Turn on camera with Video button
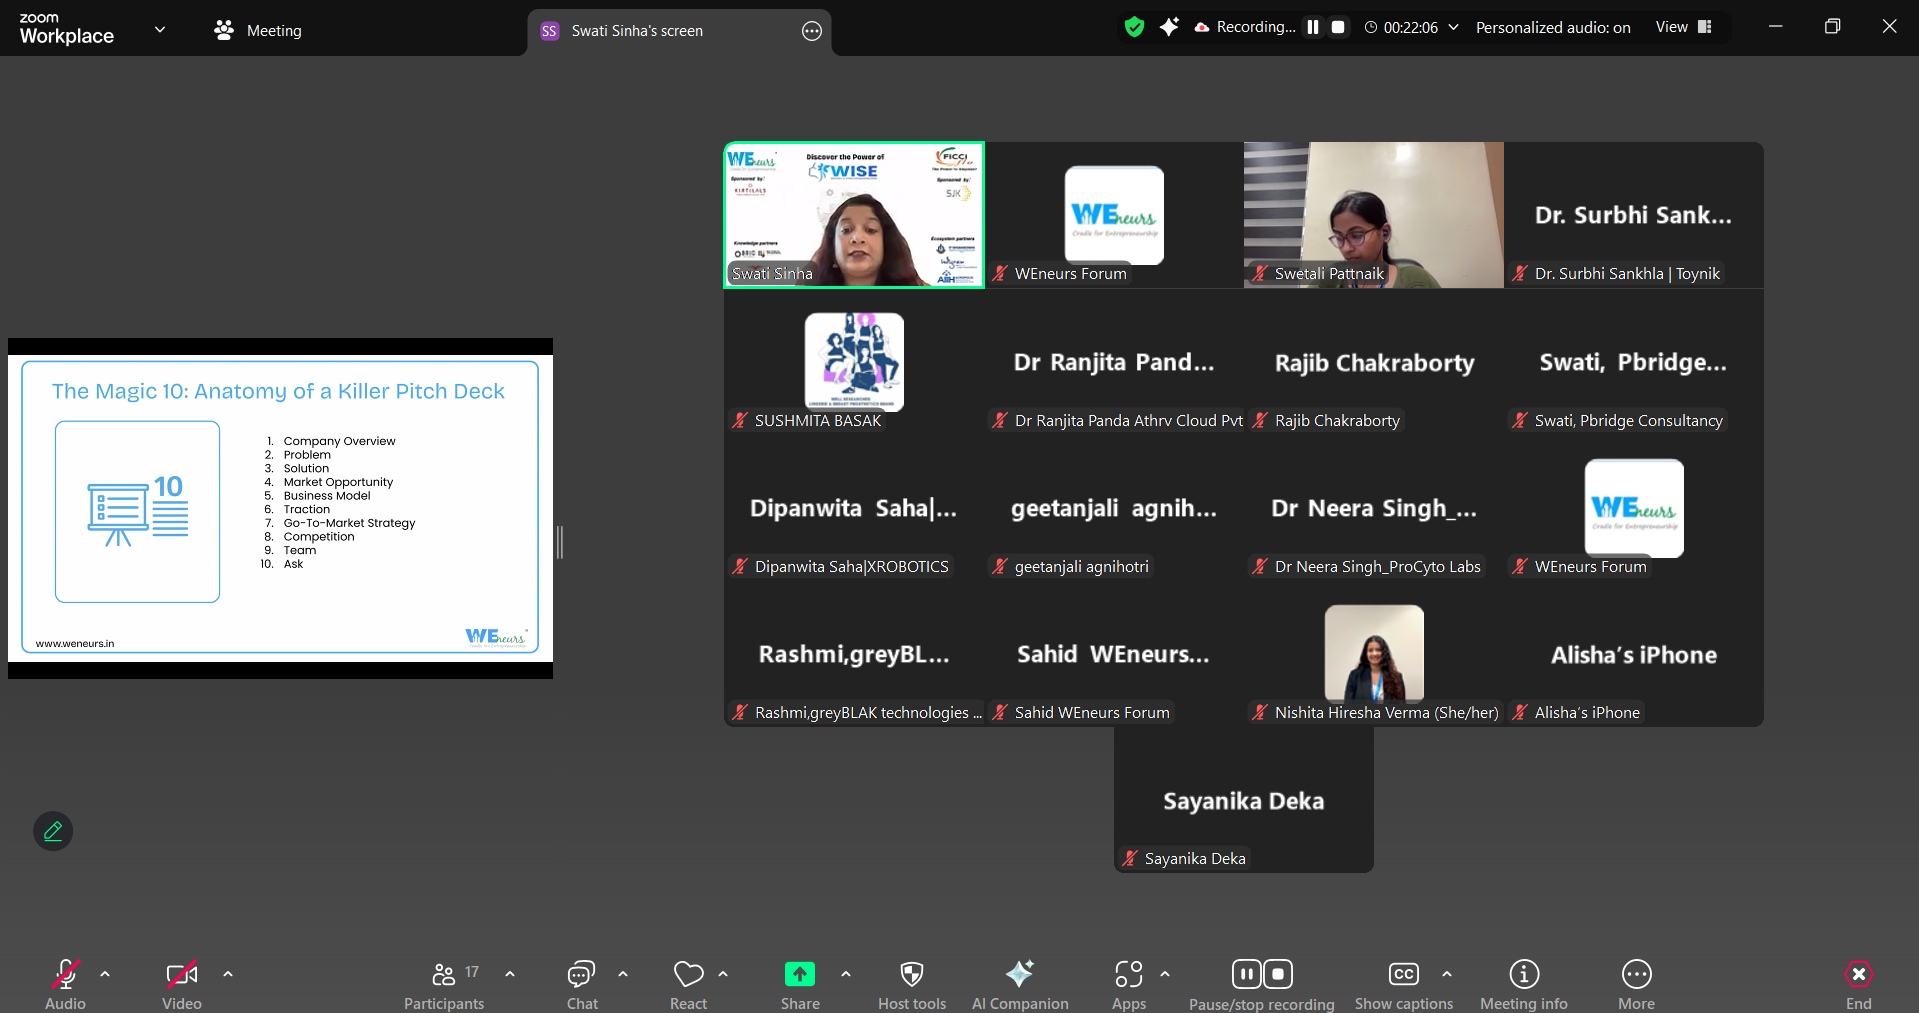The image size is (1919, 1013). [181, 985]
